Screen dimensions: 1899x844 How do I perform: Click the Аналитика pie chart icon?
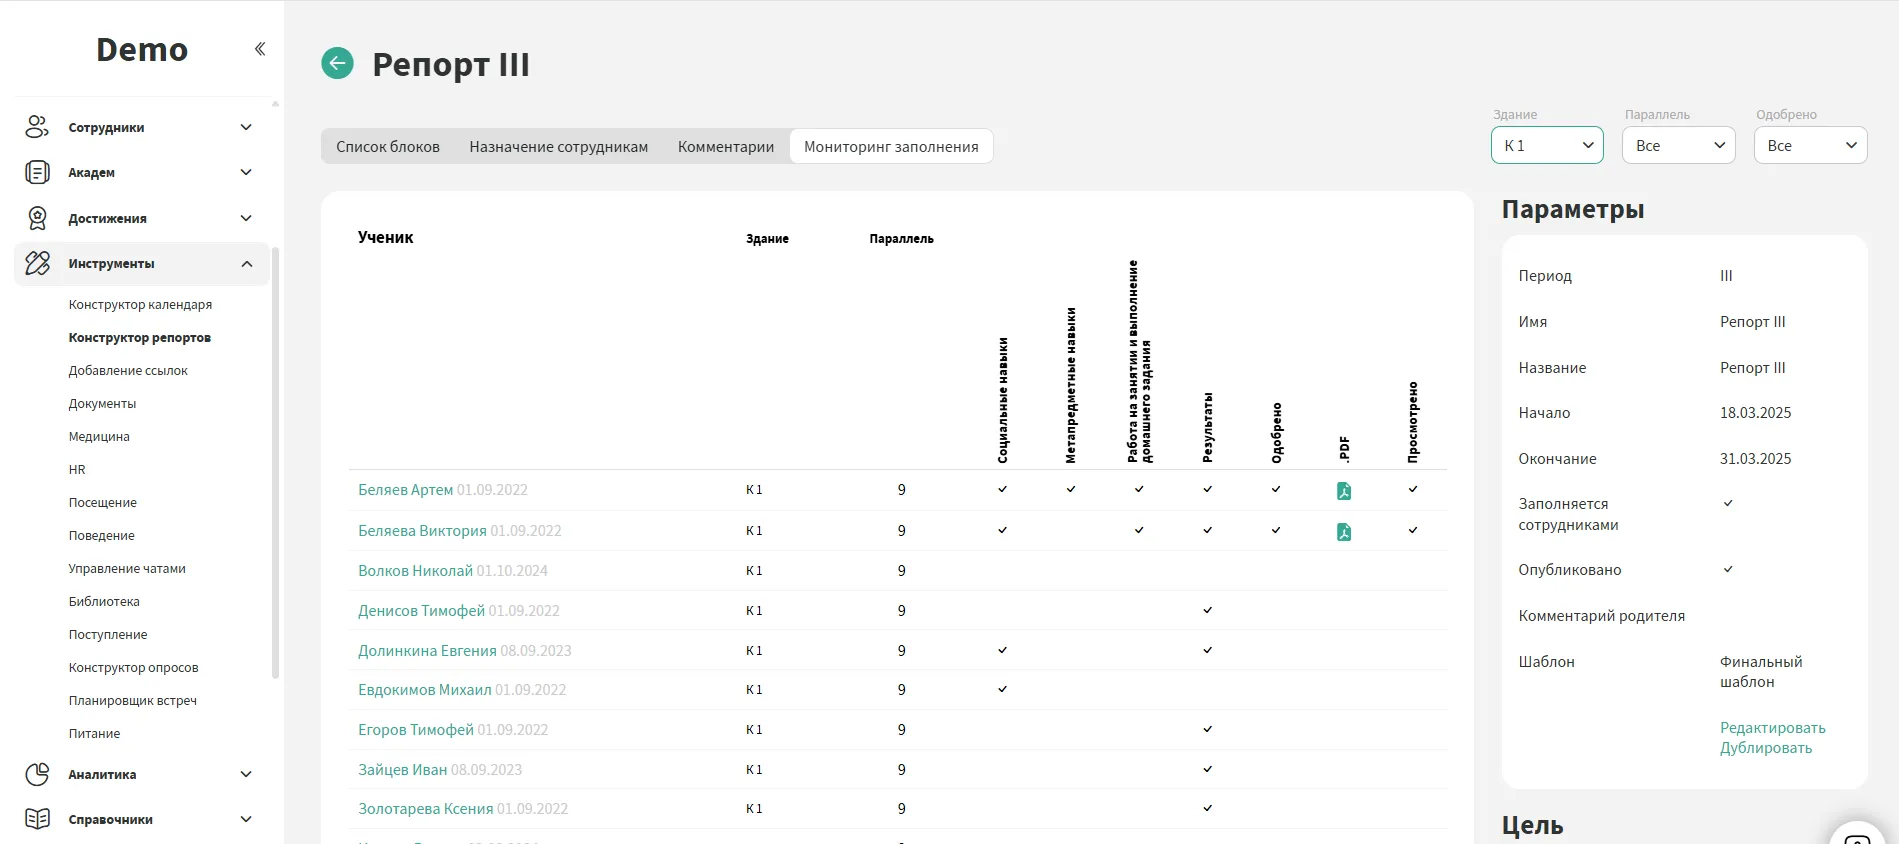tap(37, 774)
